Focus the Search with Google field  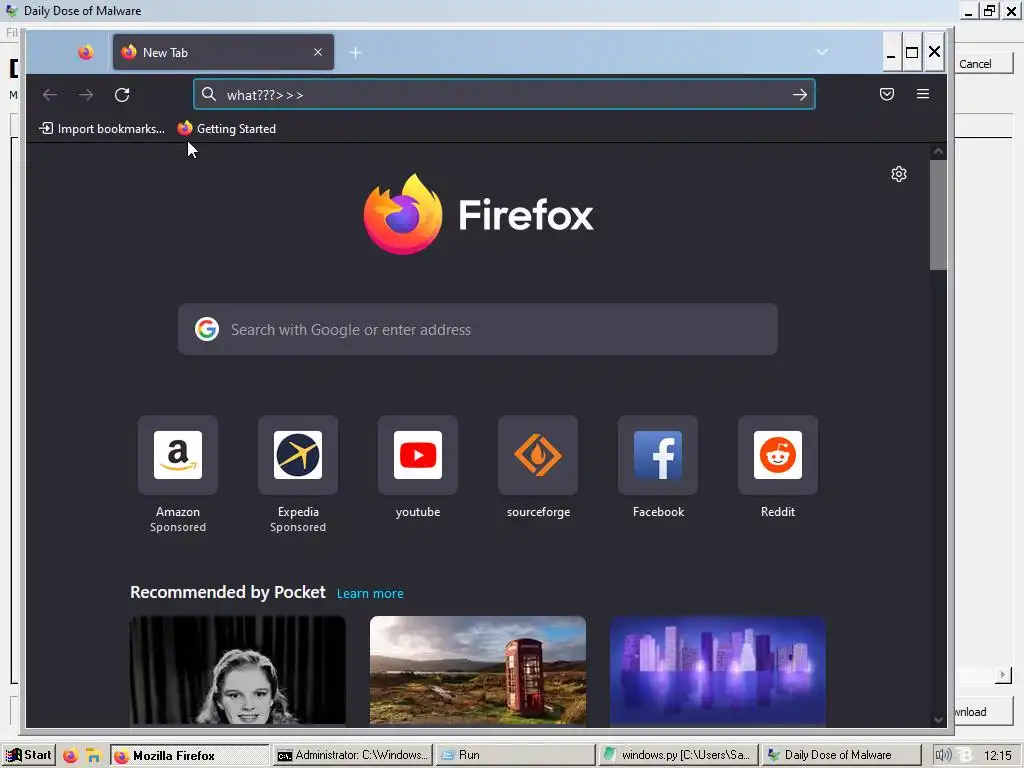(477, 329)
